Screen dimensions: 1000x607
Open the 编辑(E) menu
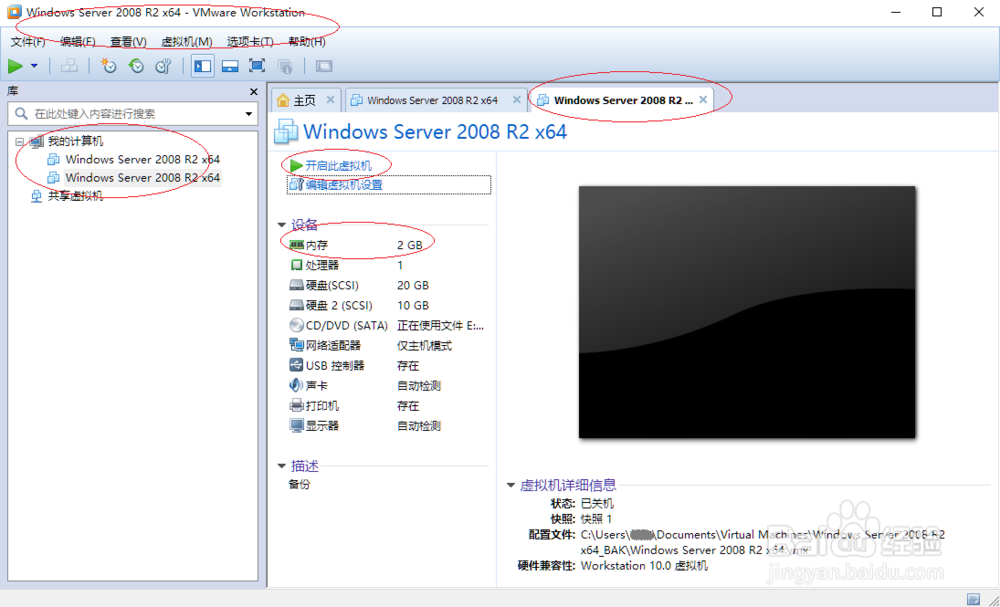[x=77, y=41]
